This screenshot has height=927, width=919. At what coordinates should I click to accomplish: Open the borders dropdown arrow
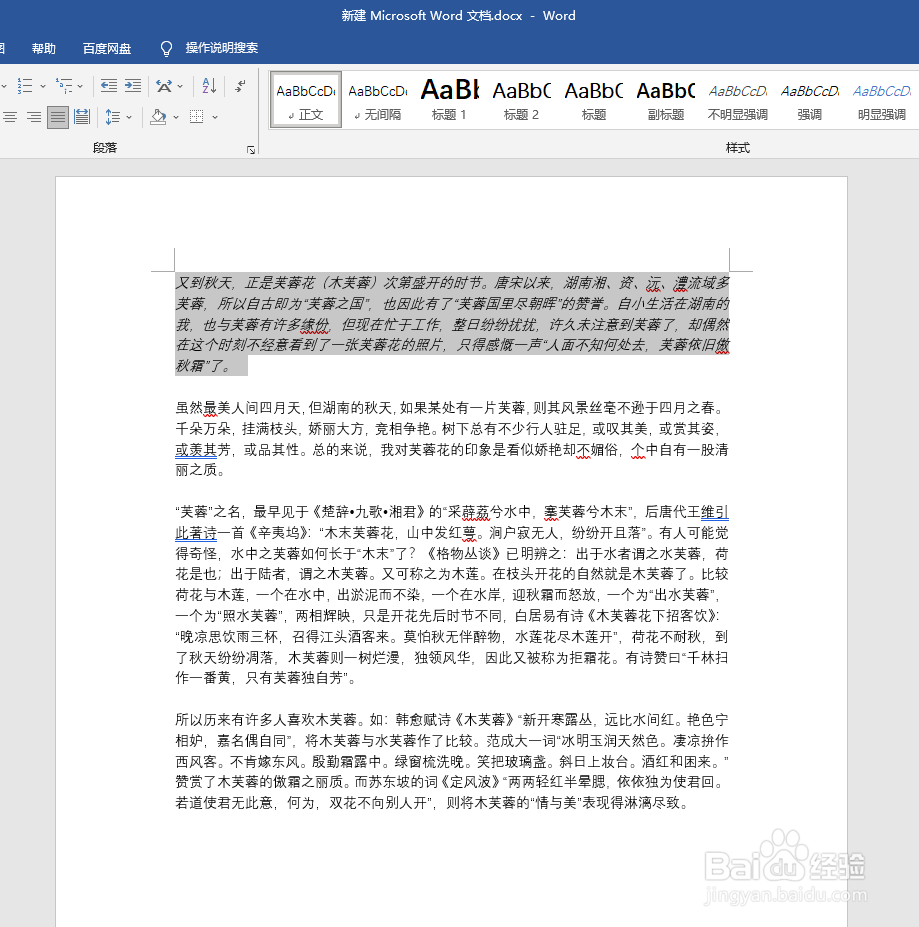(x=213, y=116)
